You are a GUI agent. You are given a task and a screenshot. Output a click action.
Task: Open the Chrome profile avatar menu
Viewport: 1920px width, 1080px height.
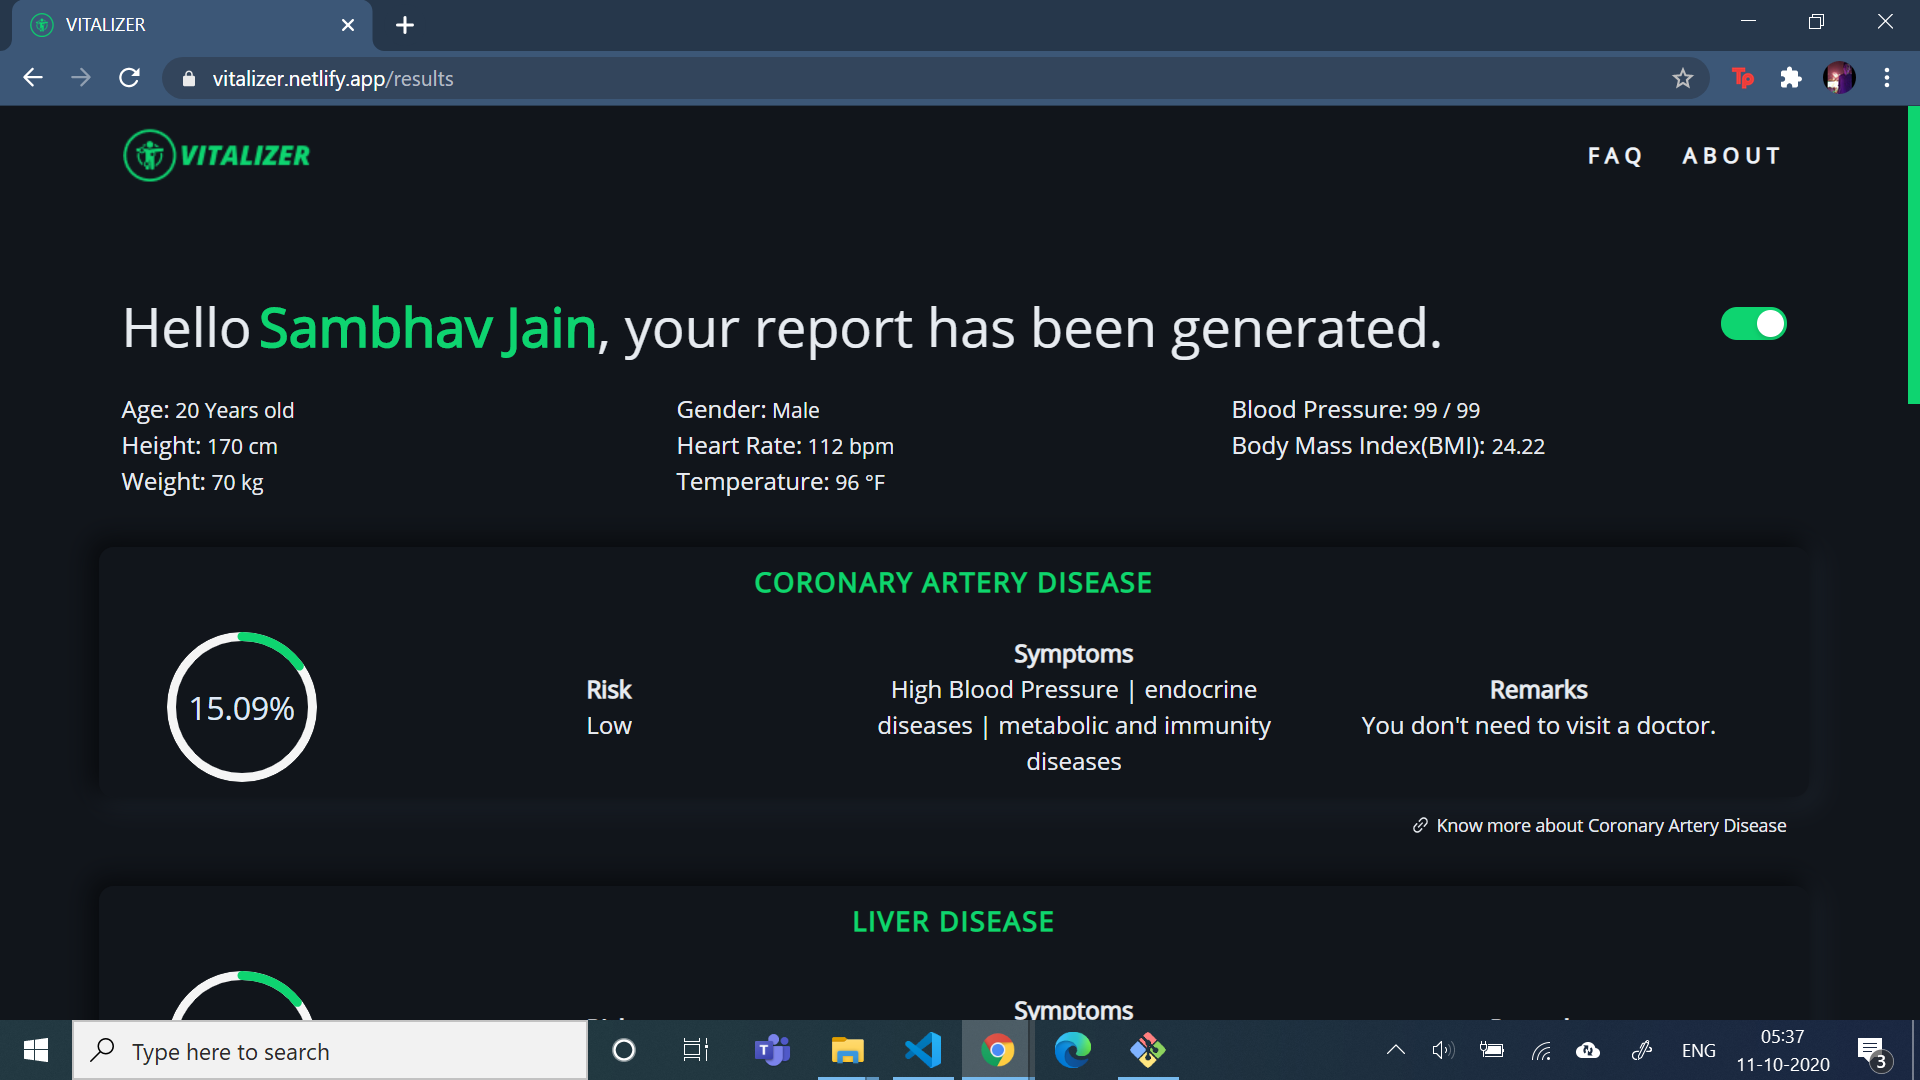[1838, 78]
